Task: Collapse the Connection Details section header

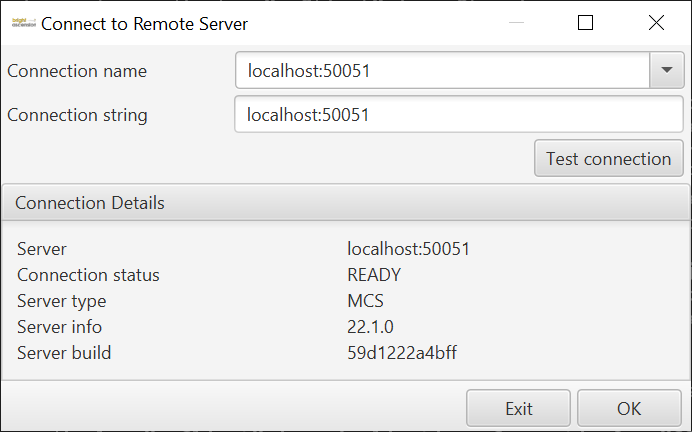Action: pos(345,203)
